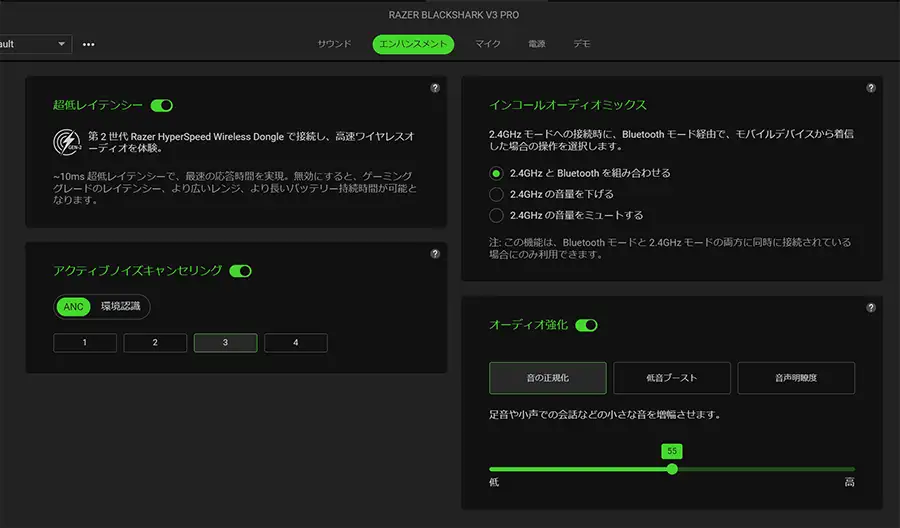Select the 音声明瞭度 enhancement button
This screenshot has height=528, width=900.
pyautogui.click(x=796, y=378)
